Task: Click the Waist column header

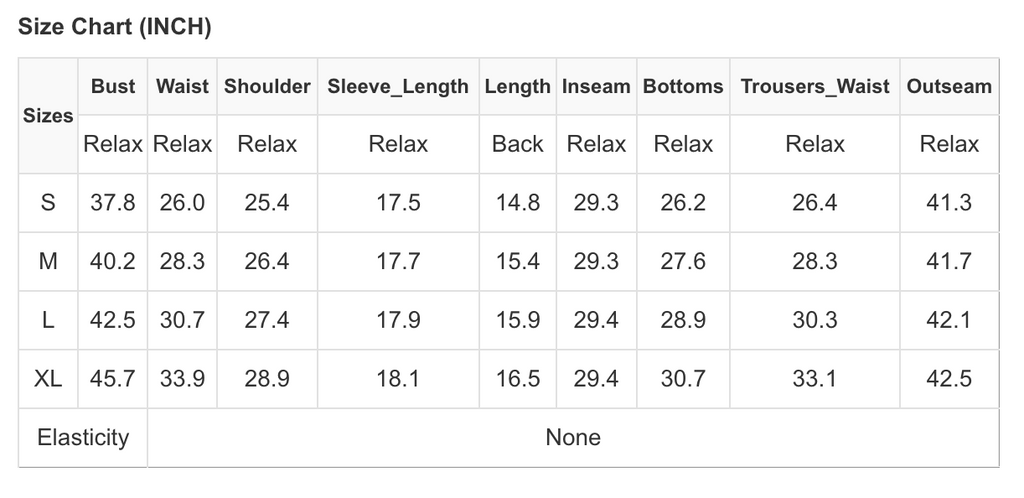Action: pos(182,86)
